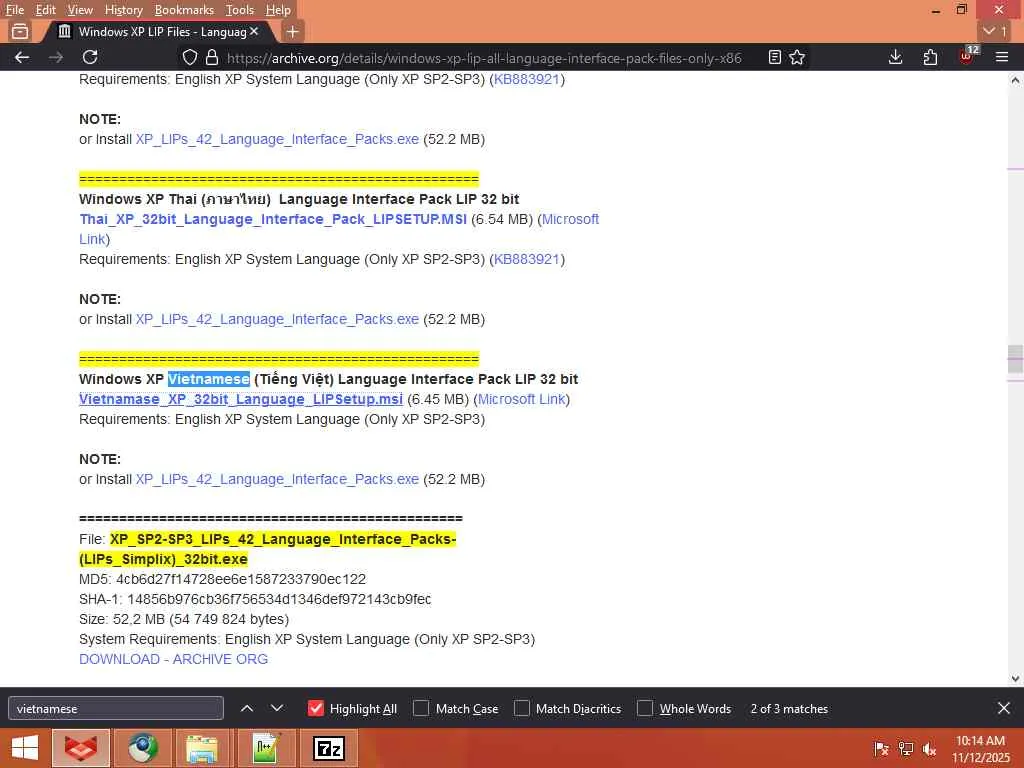
Task: Enable the Whole Words checkbox
Action: pyautogui.click(x=645, y=708)
